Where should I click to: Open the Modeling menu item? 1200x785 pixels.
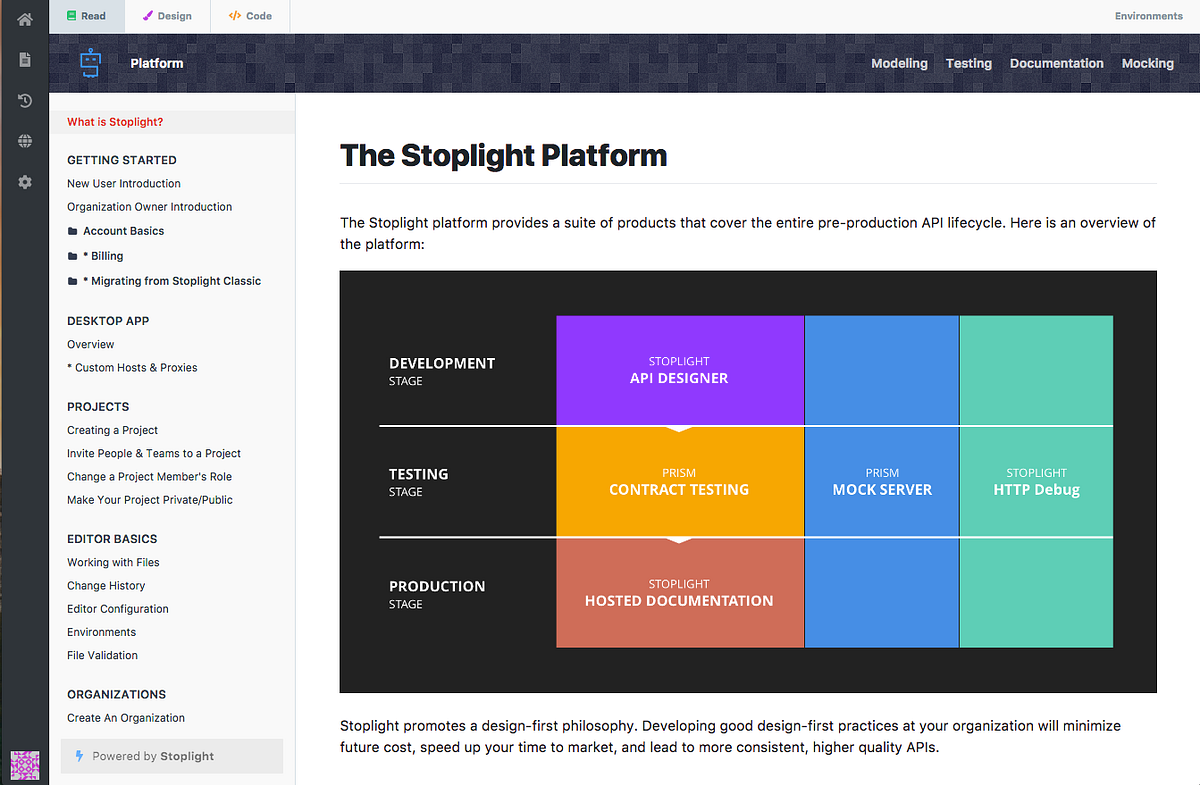point(899,62)
